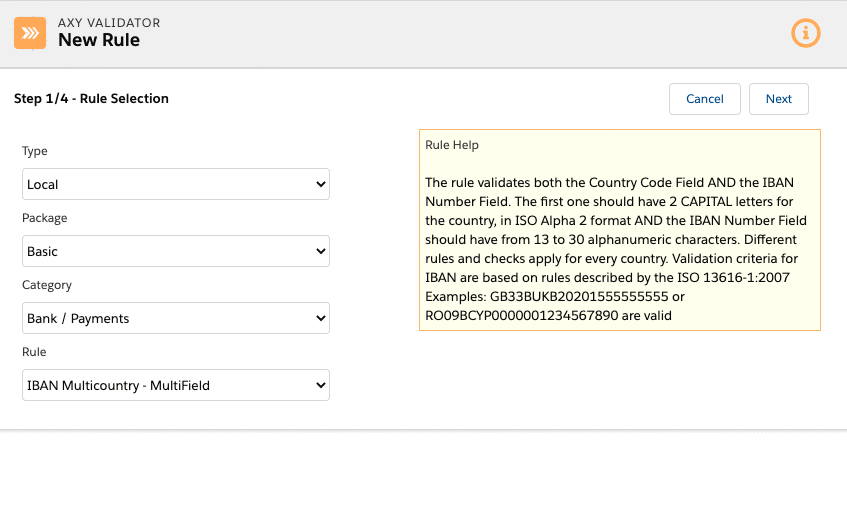Click the Cancel button
847x520 pixels.
pos(704,99)
